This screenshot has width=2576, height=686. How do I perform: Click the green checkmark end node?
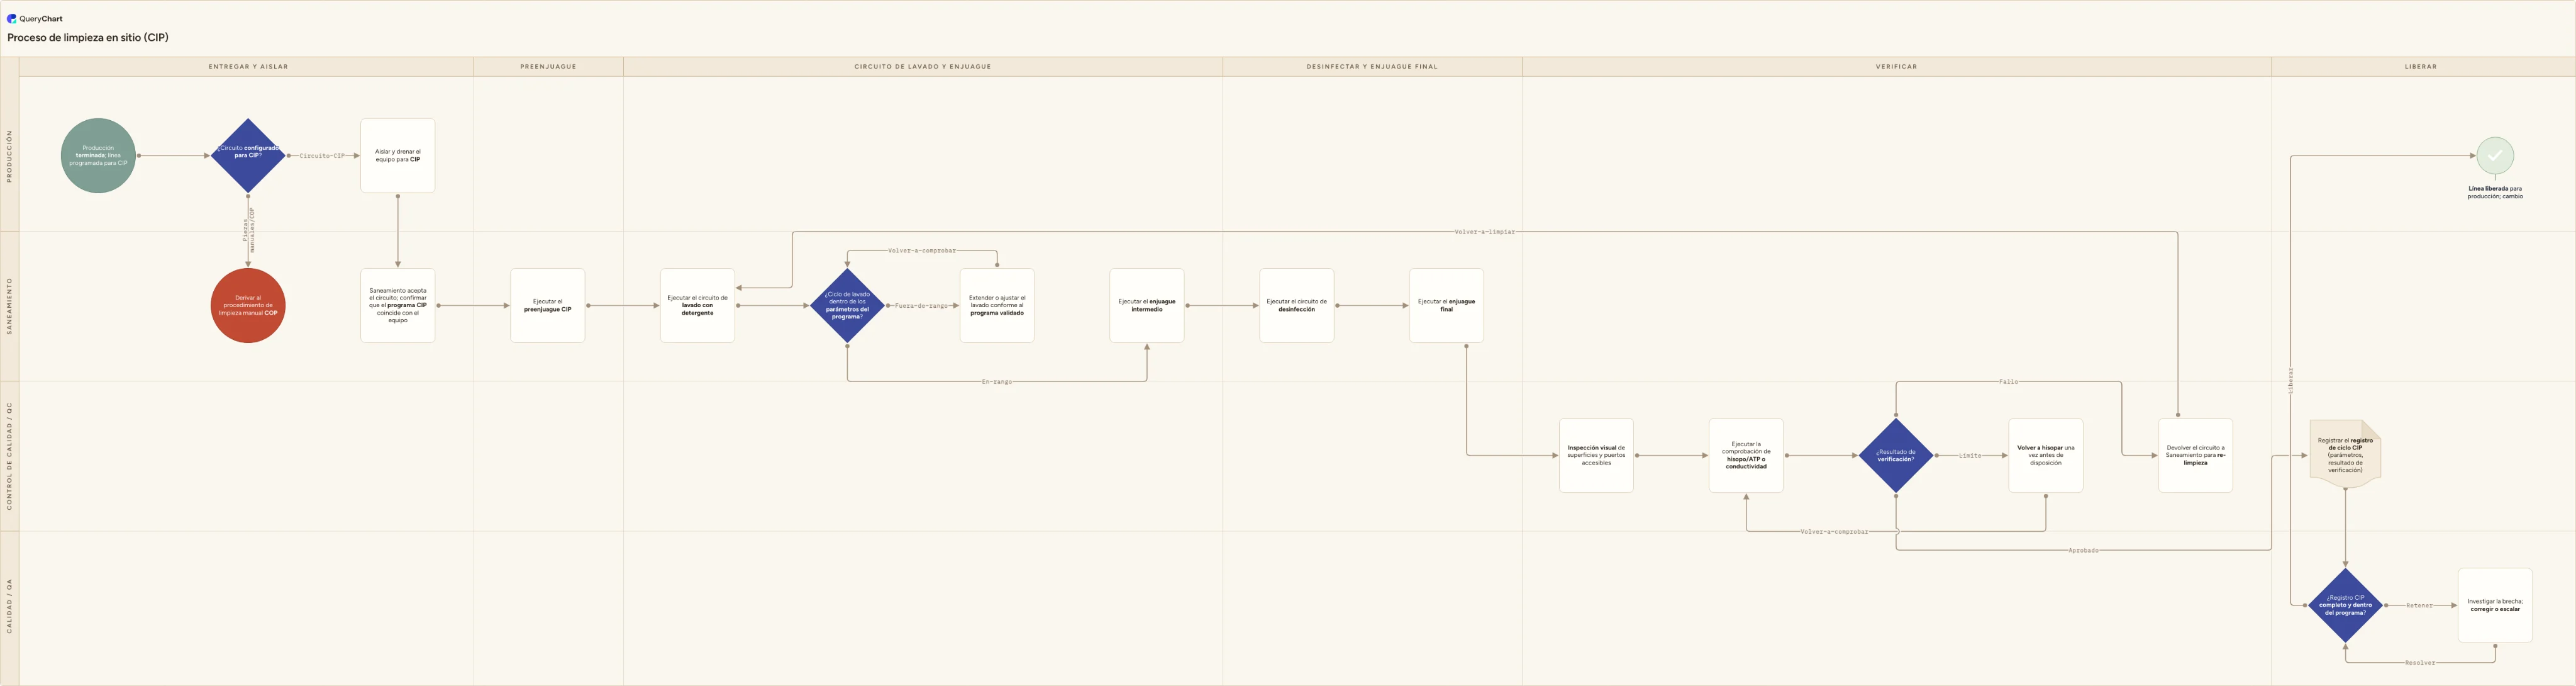coord(2495,156)
